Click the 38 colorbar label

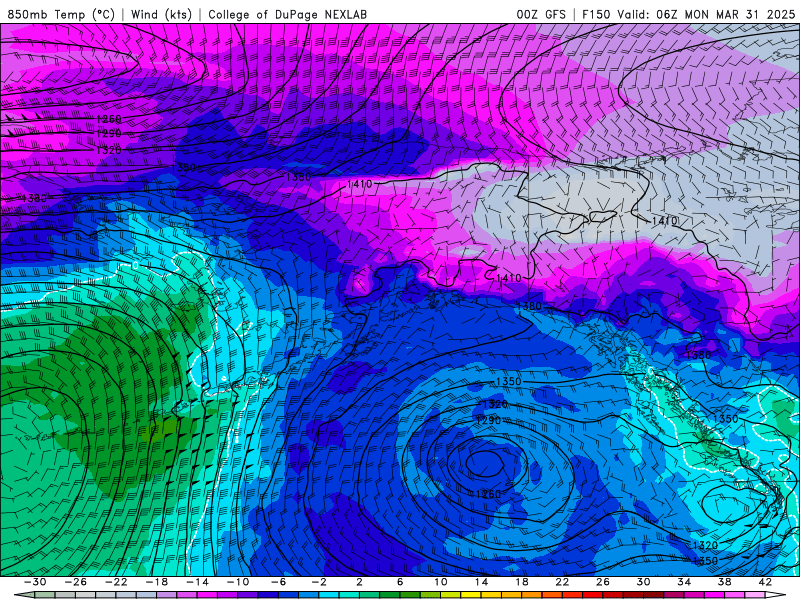pyautogui.click(x=724, y=582)
